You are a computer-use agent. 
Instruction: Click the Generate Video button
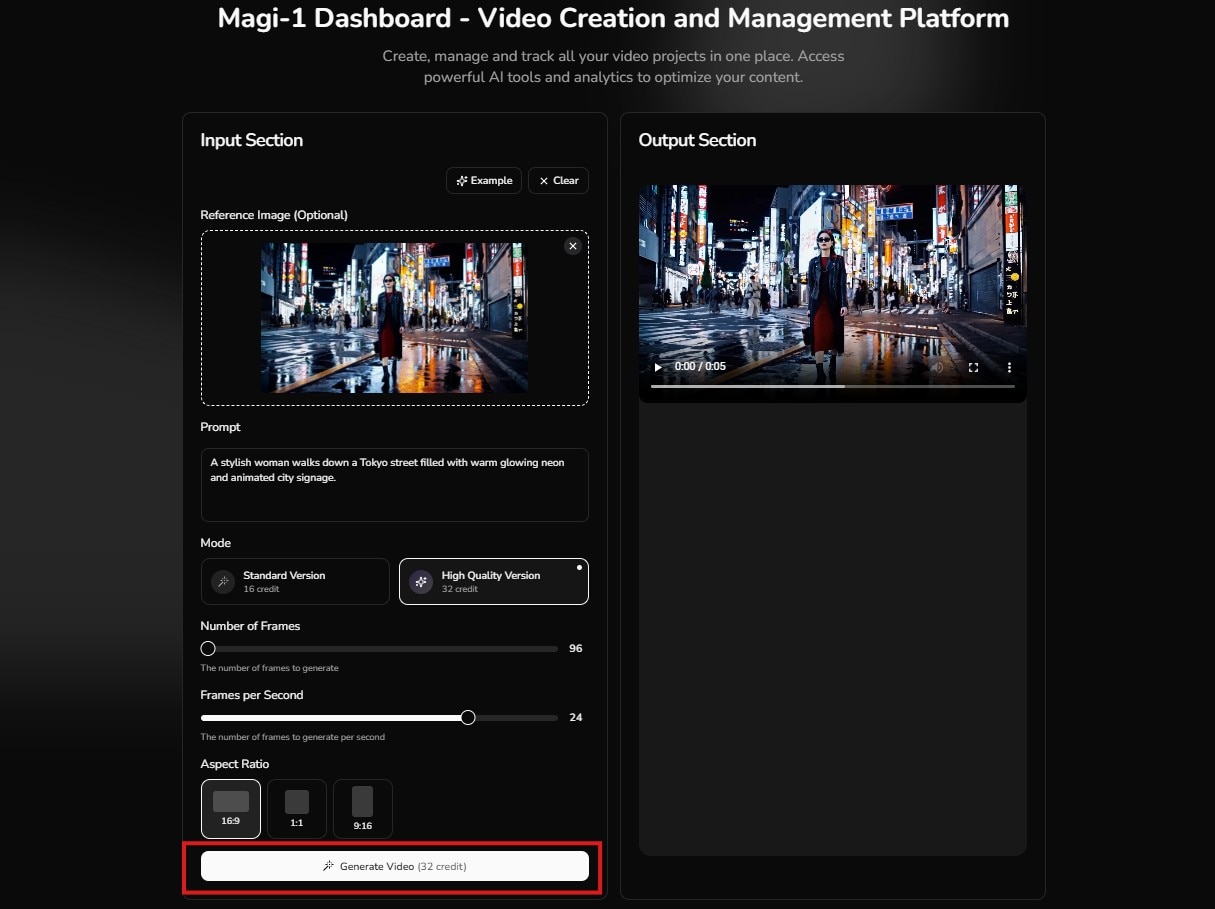click(394, 866)
